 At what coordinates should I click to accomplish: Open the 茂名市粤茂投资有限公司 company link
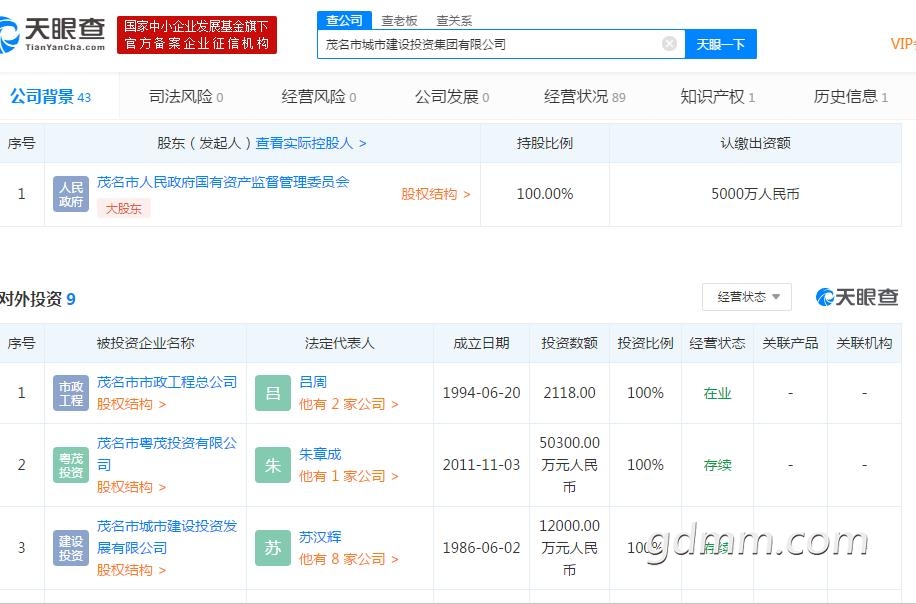166,454
